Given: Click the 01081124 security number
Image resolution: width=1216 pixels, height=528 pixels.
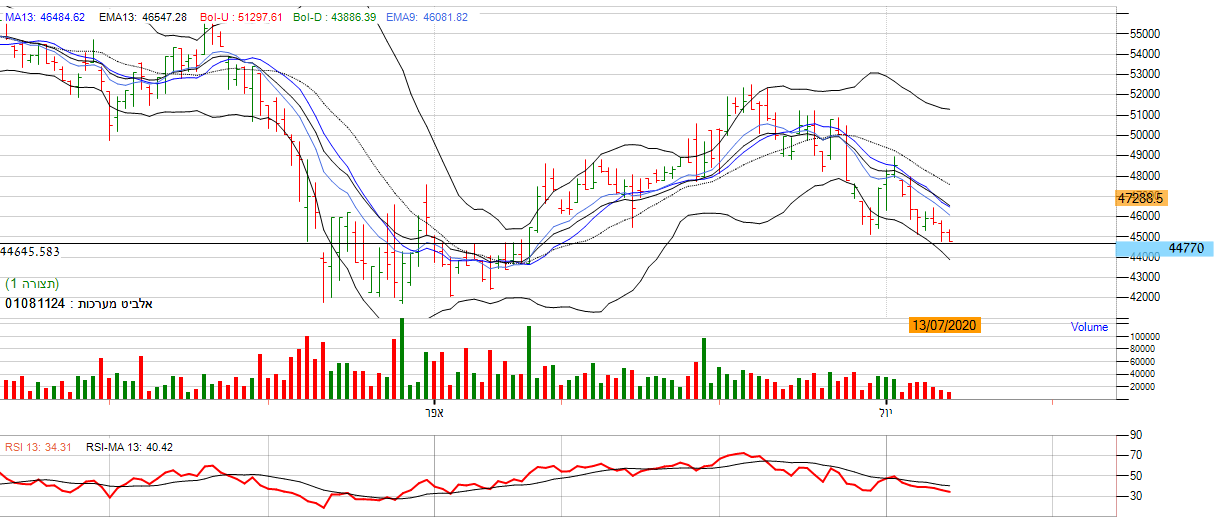Looking at the screenshot, I should coord(36,302).
